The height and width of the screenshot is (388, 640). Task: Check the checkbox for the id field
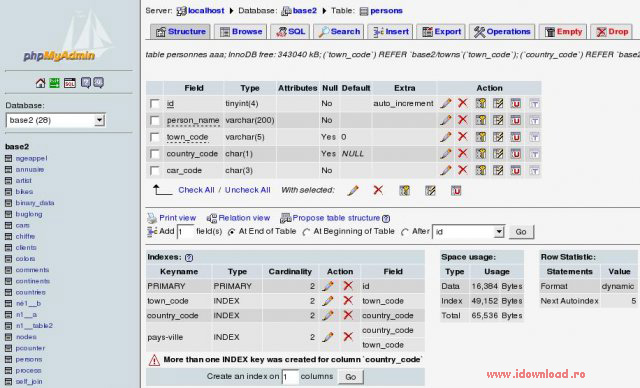155,104
